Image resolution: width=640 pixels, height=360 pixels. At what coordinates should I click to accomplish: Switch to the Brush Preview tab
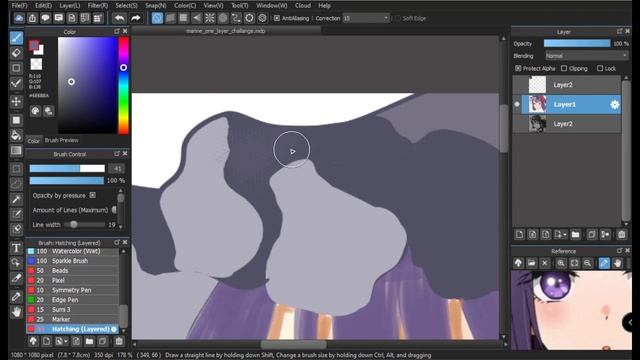(x=61, y=140)
